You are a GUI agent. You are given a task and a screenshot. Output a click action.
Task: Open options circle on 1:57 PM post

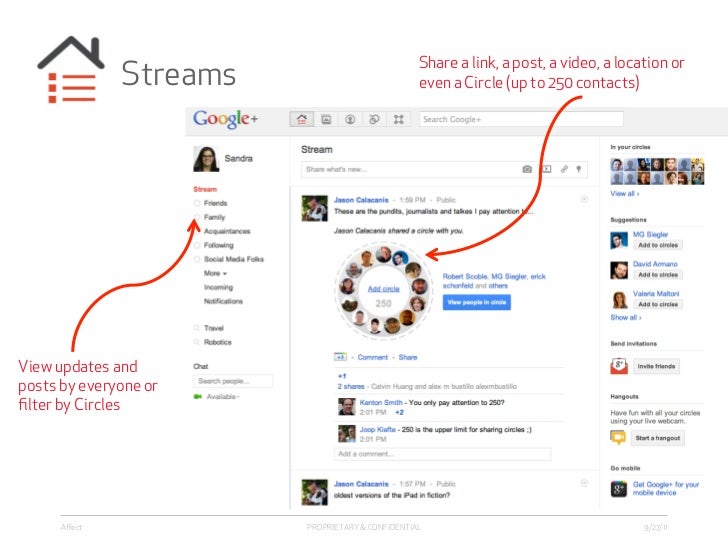(x=584, y=483)
